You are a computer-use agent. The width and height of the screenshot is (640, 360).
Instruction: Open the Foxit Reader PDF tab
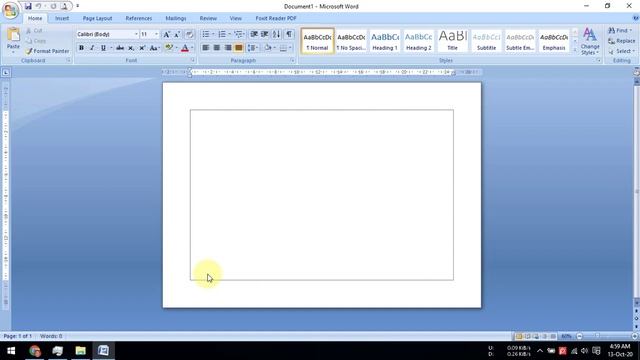276,18
